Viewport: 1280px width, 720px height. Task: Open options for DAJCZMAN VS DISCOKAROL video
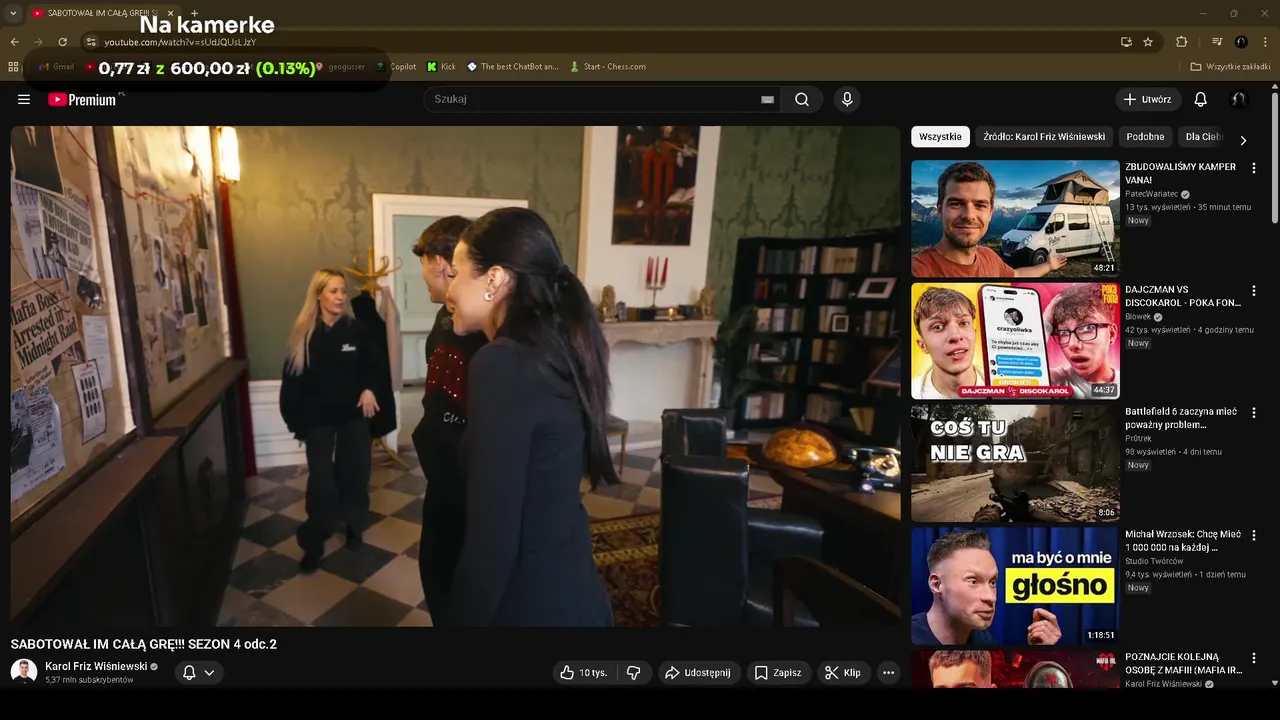[x=1254, y=290]
